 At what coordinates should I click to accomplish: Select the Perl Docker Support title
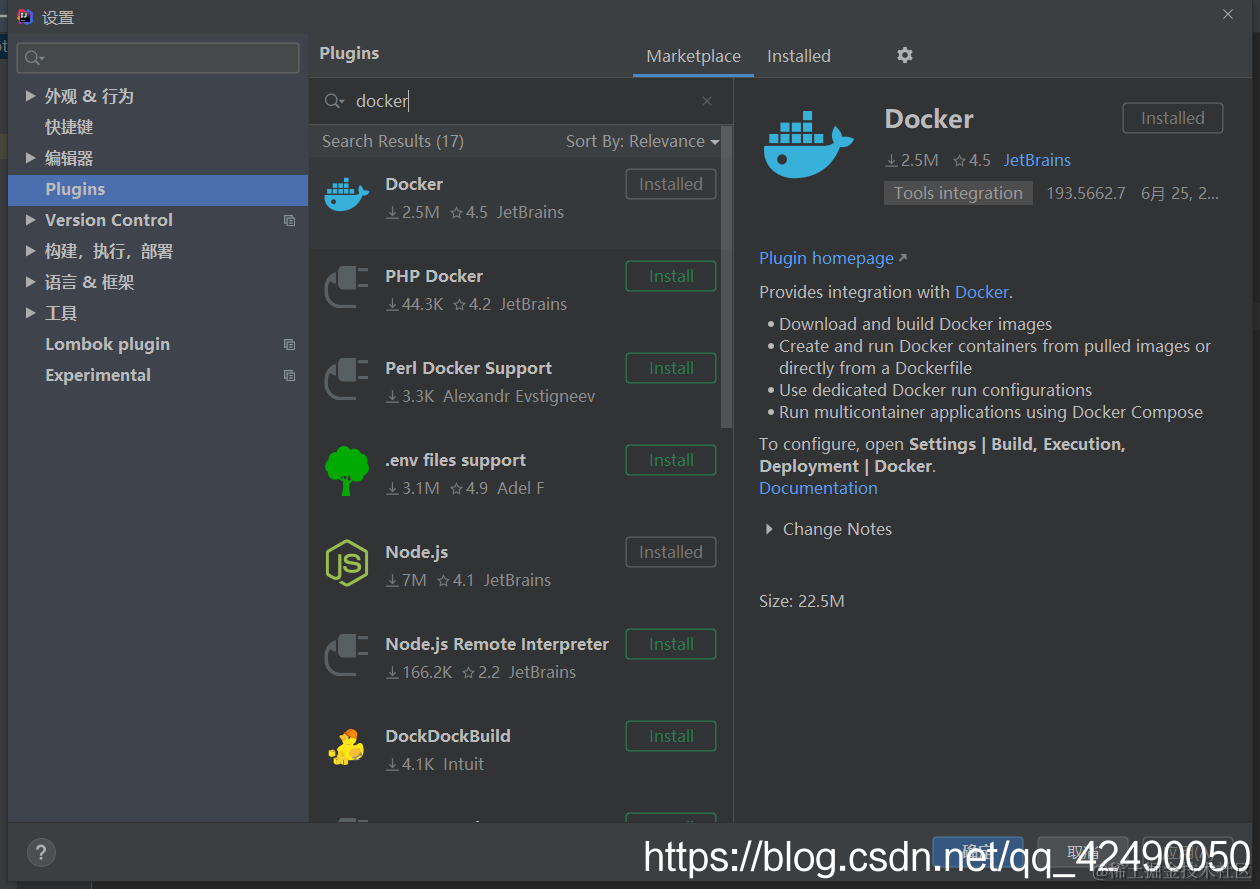click(x=468, y=368)
